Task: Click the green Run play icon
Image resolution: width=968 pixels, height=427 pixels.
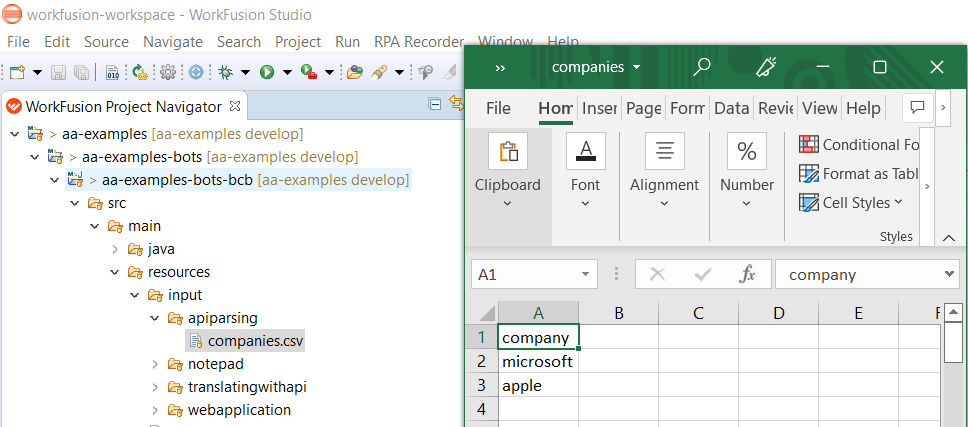Action: click(267, 73)
